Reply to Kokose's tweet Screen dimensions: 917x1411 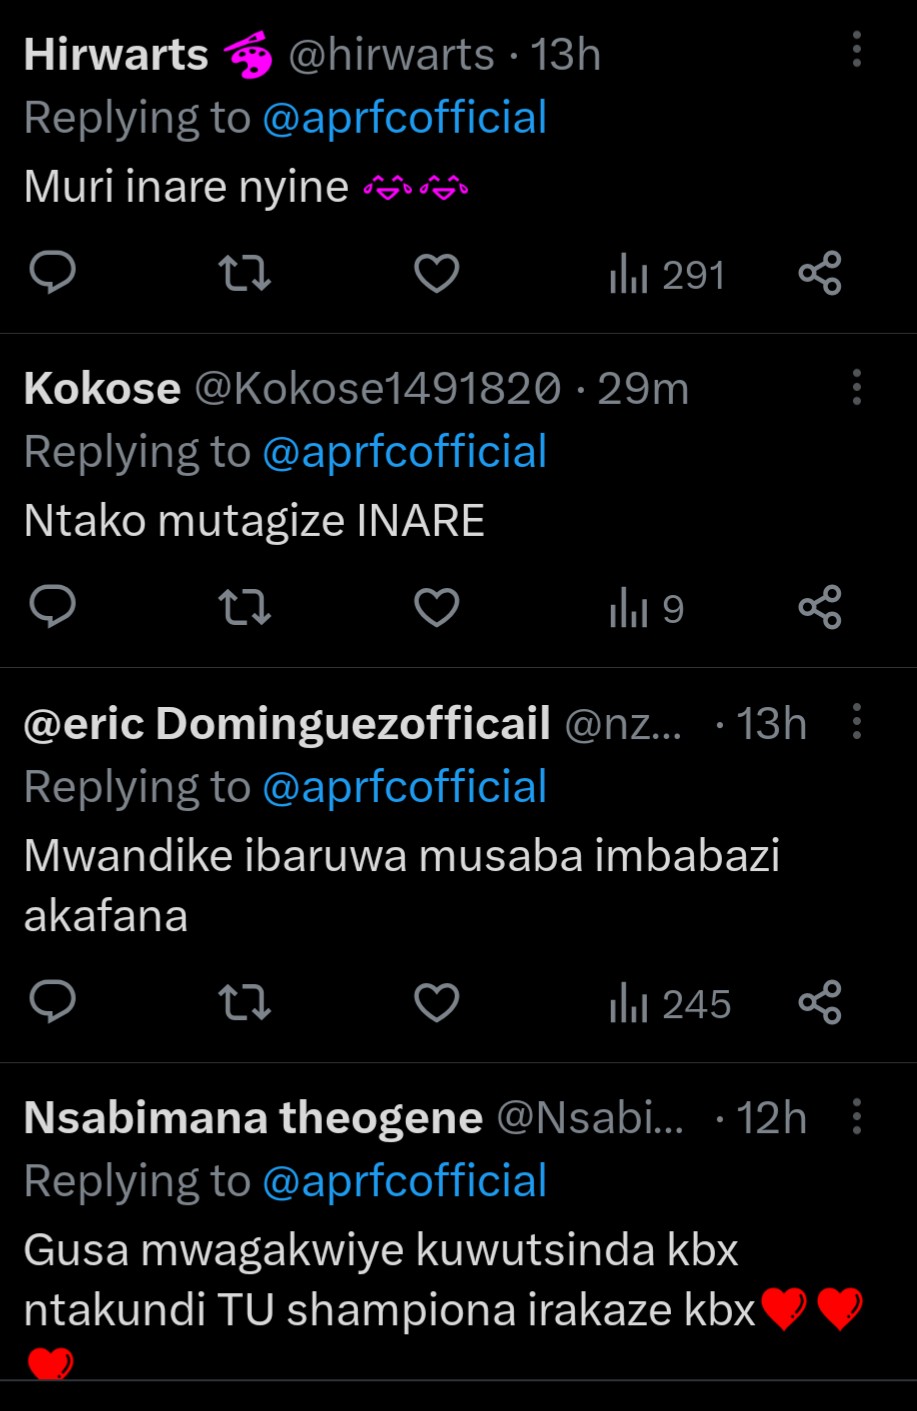coord(53,607)
